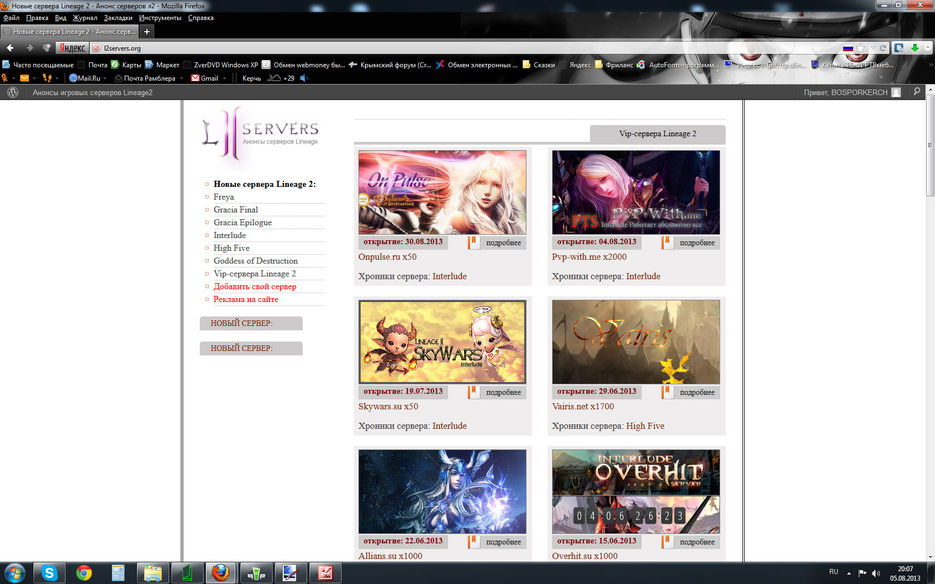Show hidden system tray icons
The width and height of the screenshot is (935, 584).
pos(849,573)
